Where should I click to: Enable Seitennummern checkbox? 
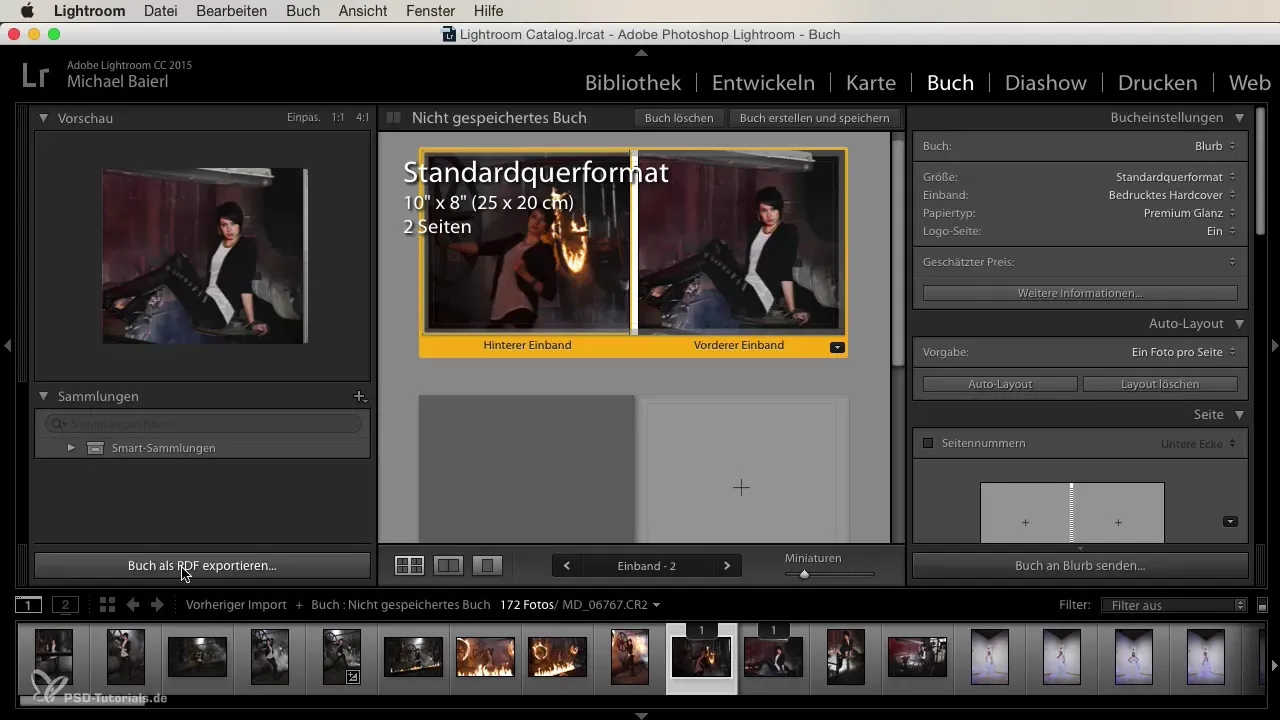pos(927,443)
